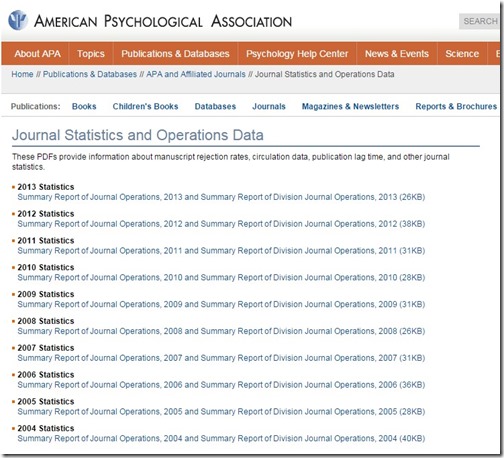The image size is (504, 458).
Task: Open the News & Events menu
Action: coord(397,54)
